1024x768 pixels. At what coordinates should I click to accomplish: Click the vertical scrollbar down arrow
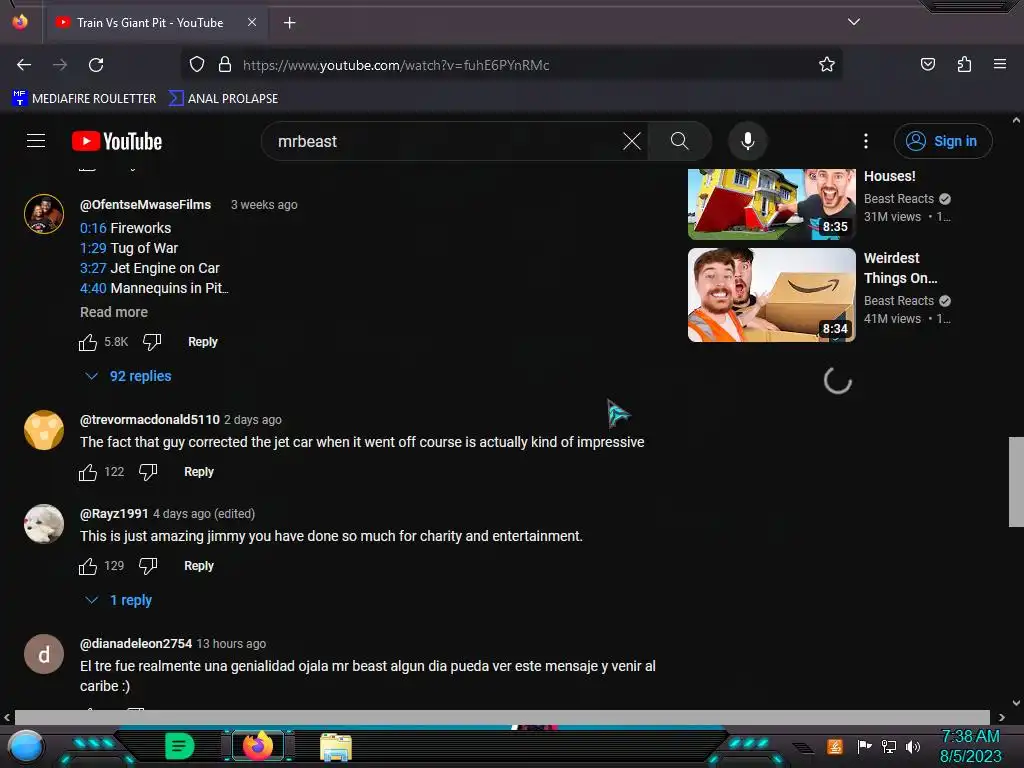pos(1016,703)
